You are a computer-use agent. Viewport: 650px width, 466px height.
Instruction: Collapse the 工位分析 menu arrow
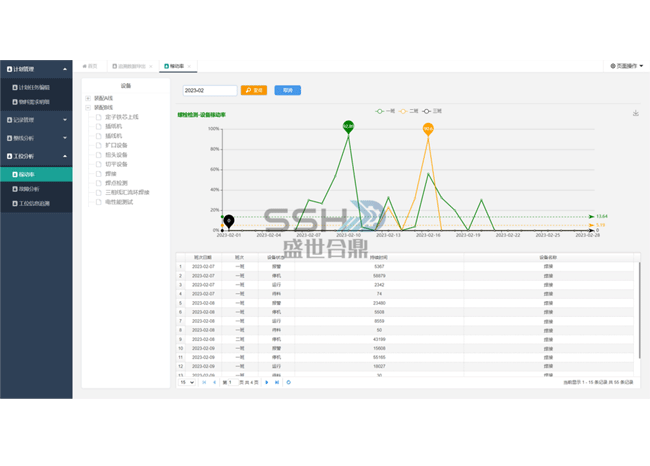(65, 156)
